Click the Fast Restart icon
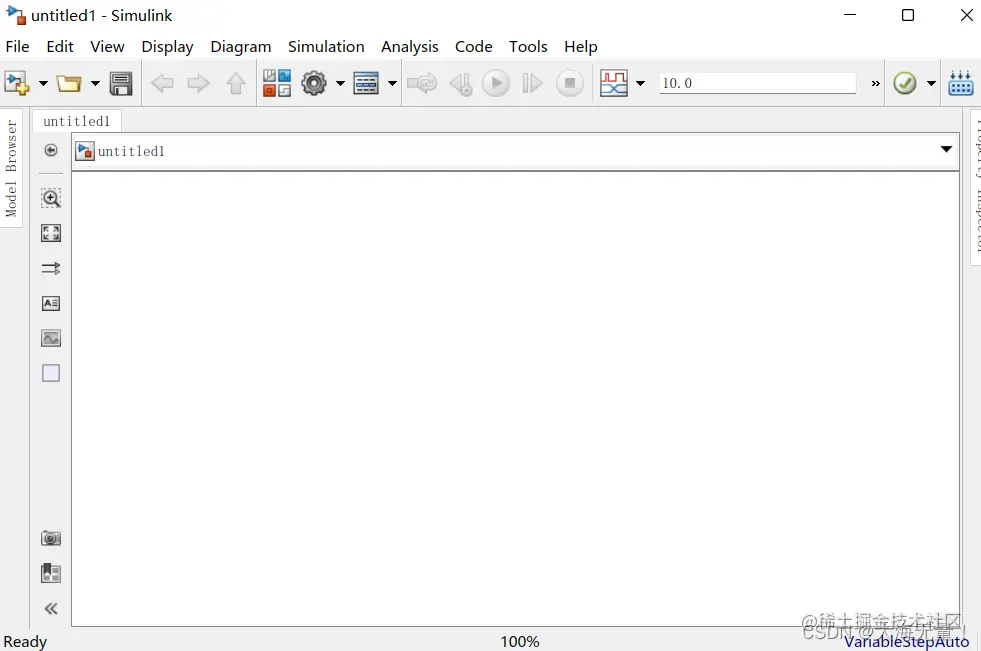Viewport: 981px width, 651px height. pyautogui.click(x=422, y=83)
